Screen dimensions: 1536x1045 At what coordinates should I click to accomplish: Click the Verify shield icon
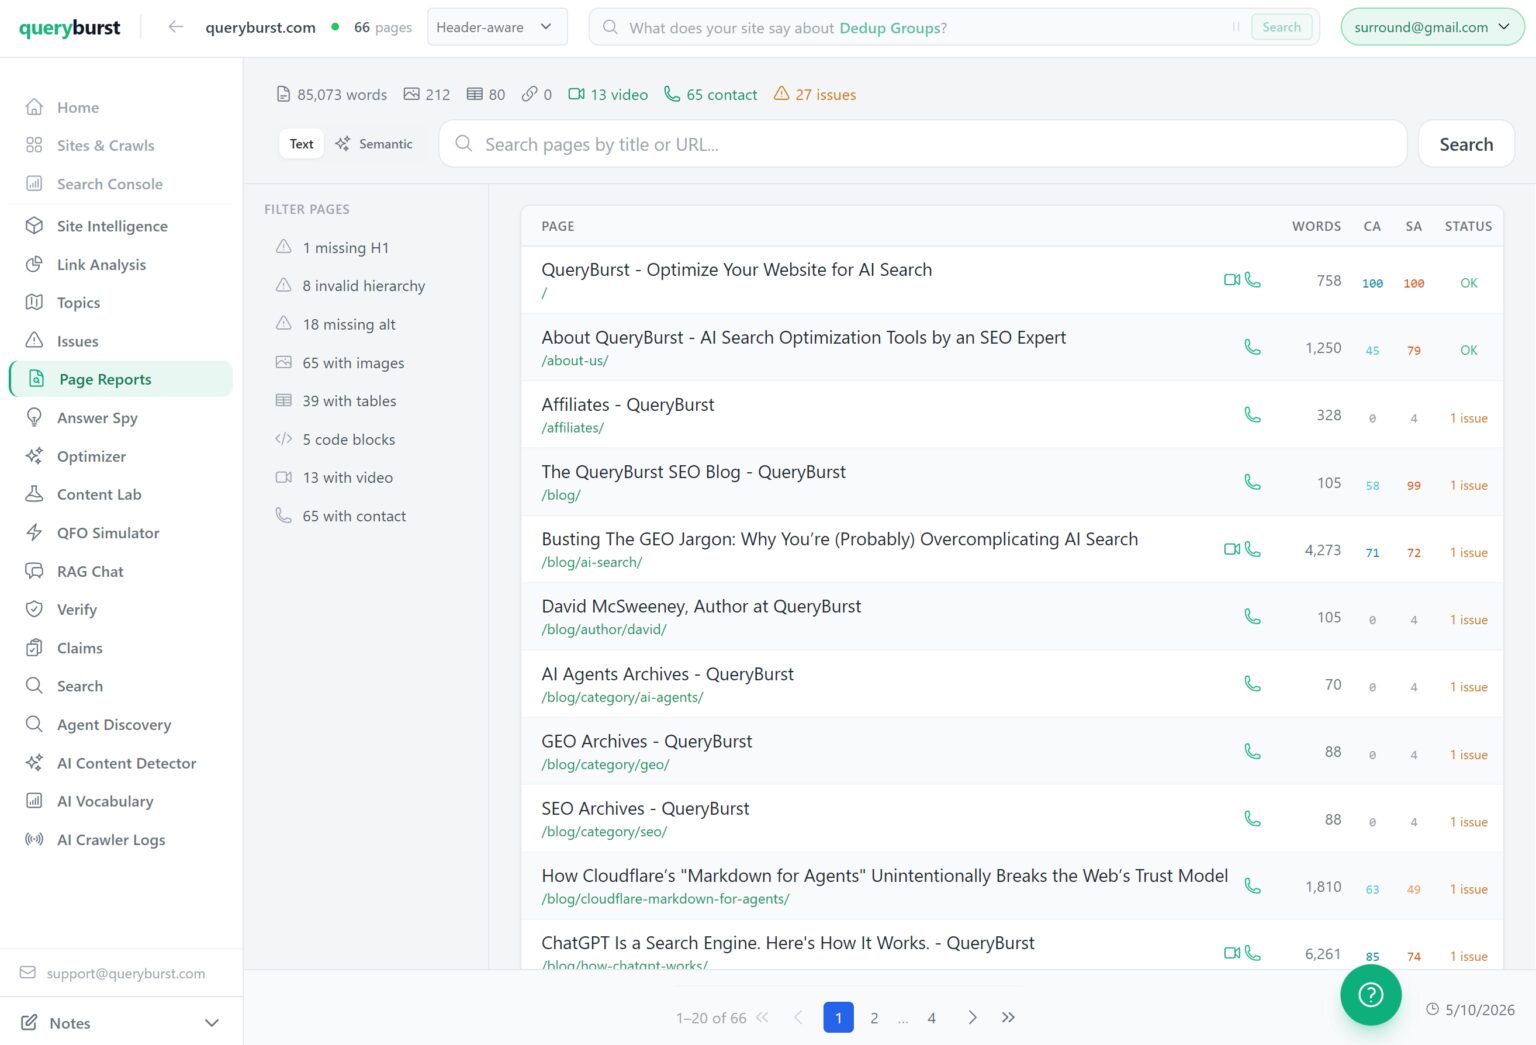point(34,609)
